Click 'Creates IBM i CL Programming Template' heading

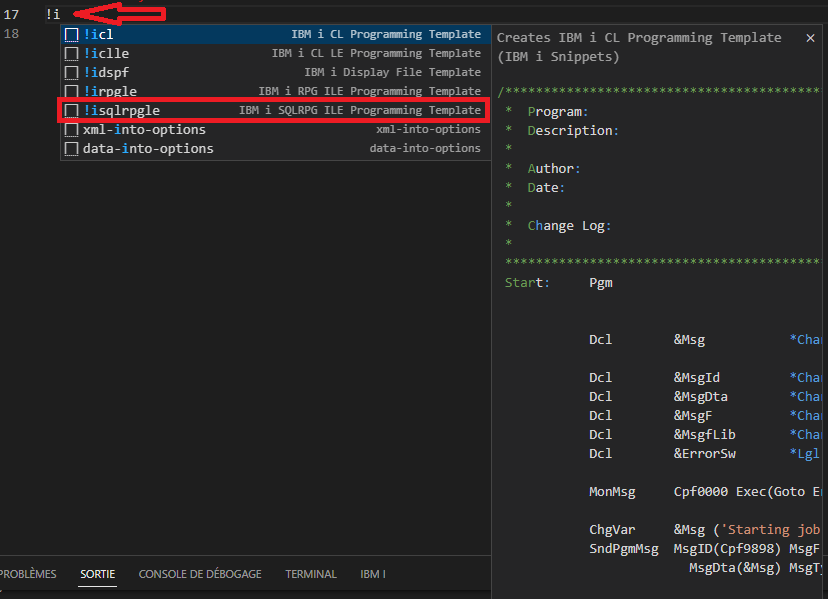(639, 38)
